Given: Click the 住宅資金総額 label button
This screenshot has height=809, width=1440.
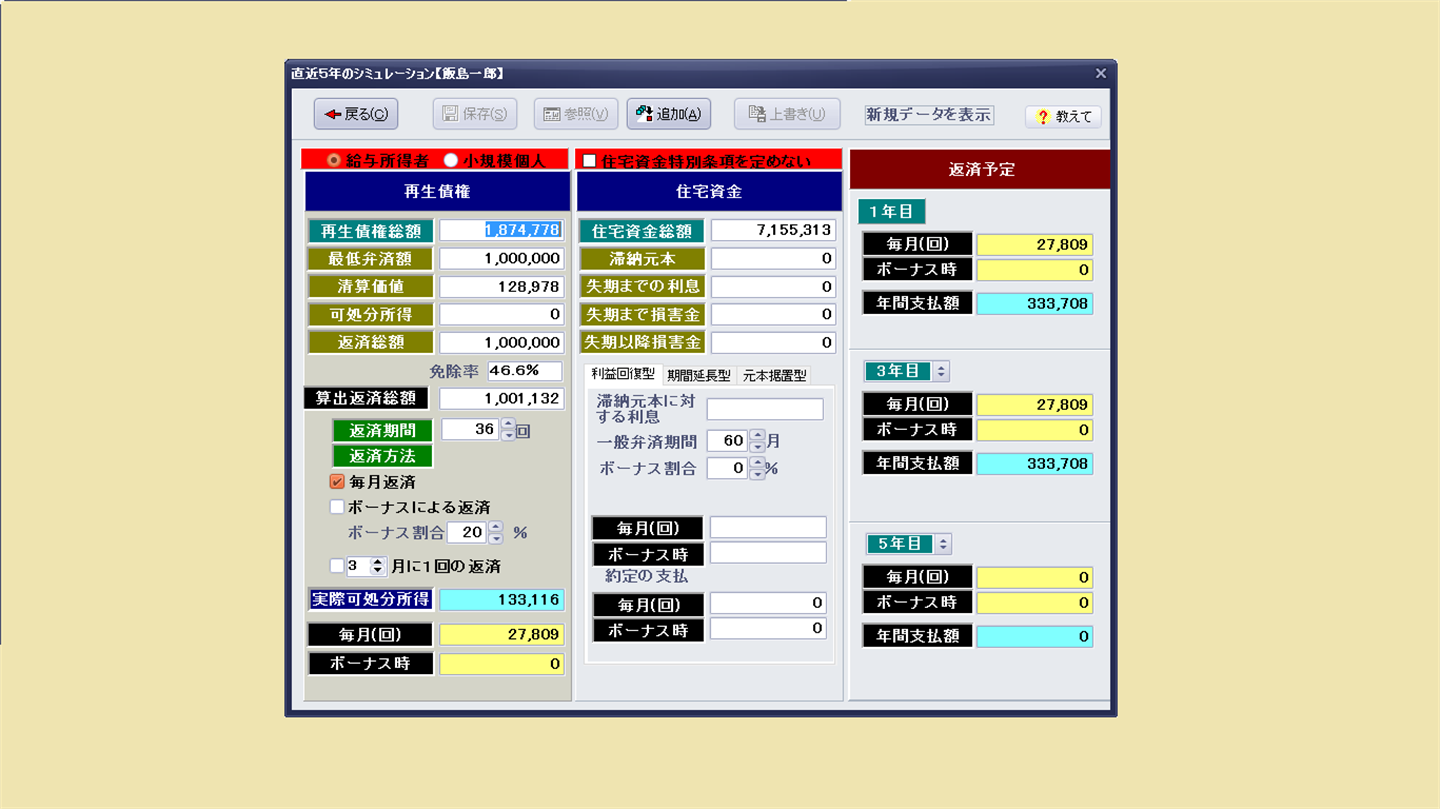Looking at the screenshot, I should (x=642, y=231).
